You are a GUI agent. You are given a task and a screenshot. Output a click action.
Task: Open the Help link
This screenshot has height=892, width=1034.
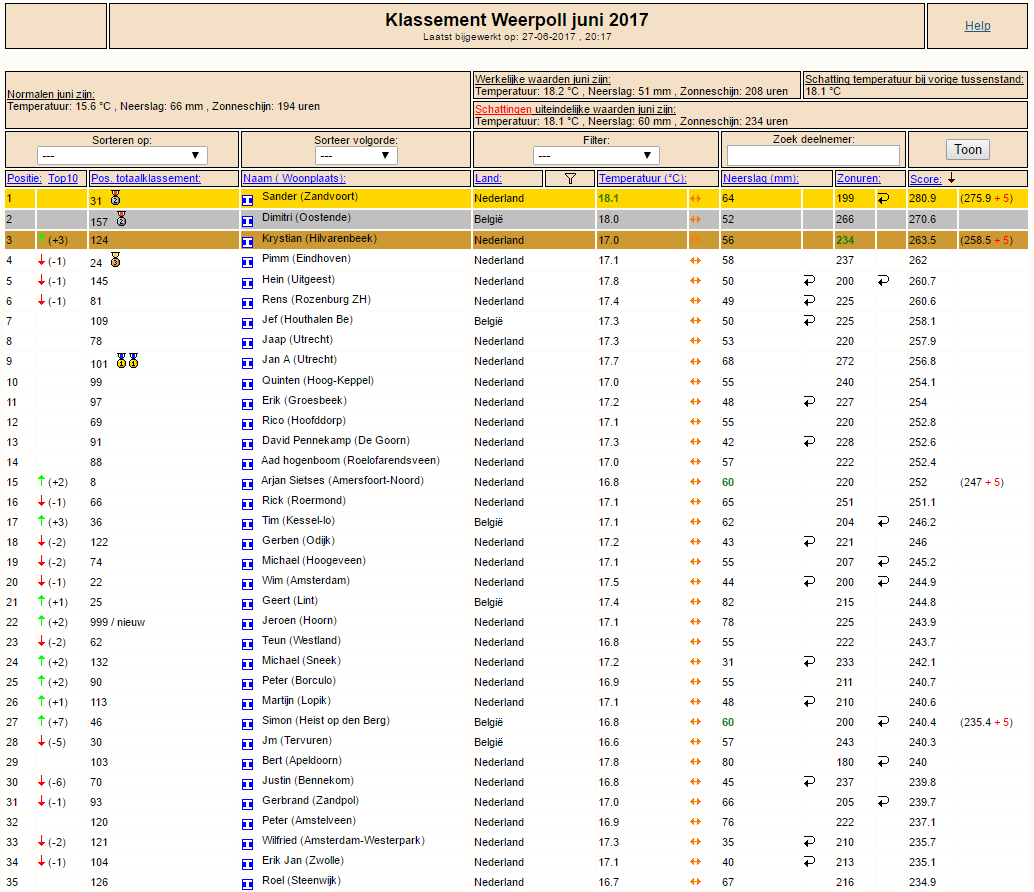977,26
